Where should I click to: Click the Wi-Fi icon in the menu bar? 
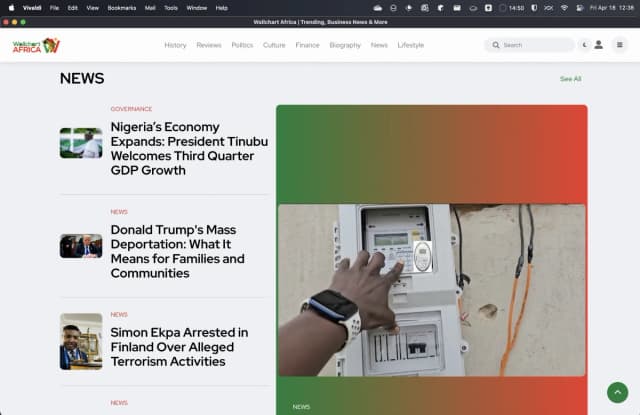pos(564,7)
